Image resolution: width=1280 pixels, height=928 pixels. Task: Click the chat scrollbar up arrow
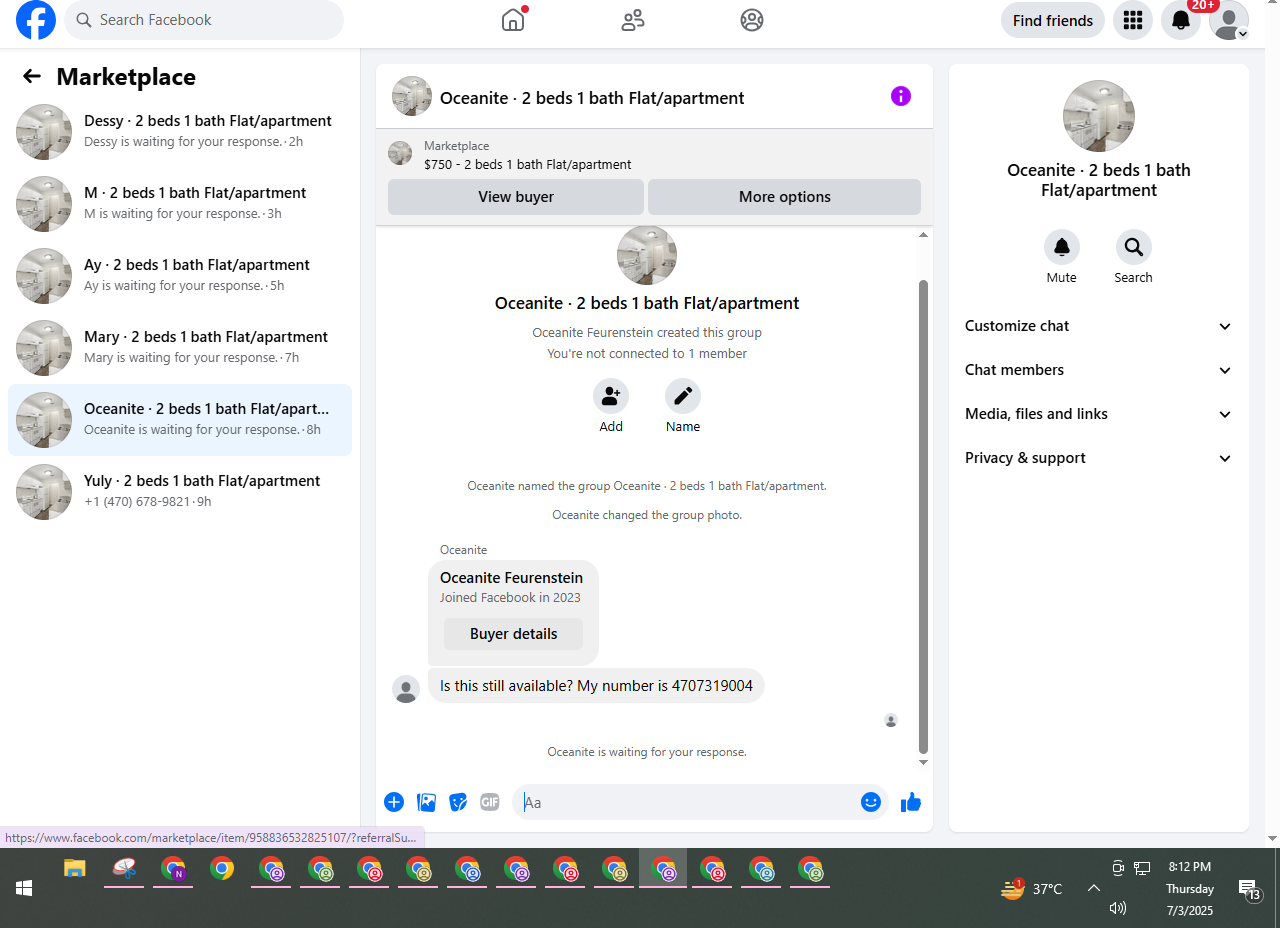923,235
